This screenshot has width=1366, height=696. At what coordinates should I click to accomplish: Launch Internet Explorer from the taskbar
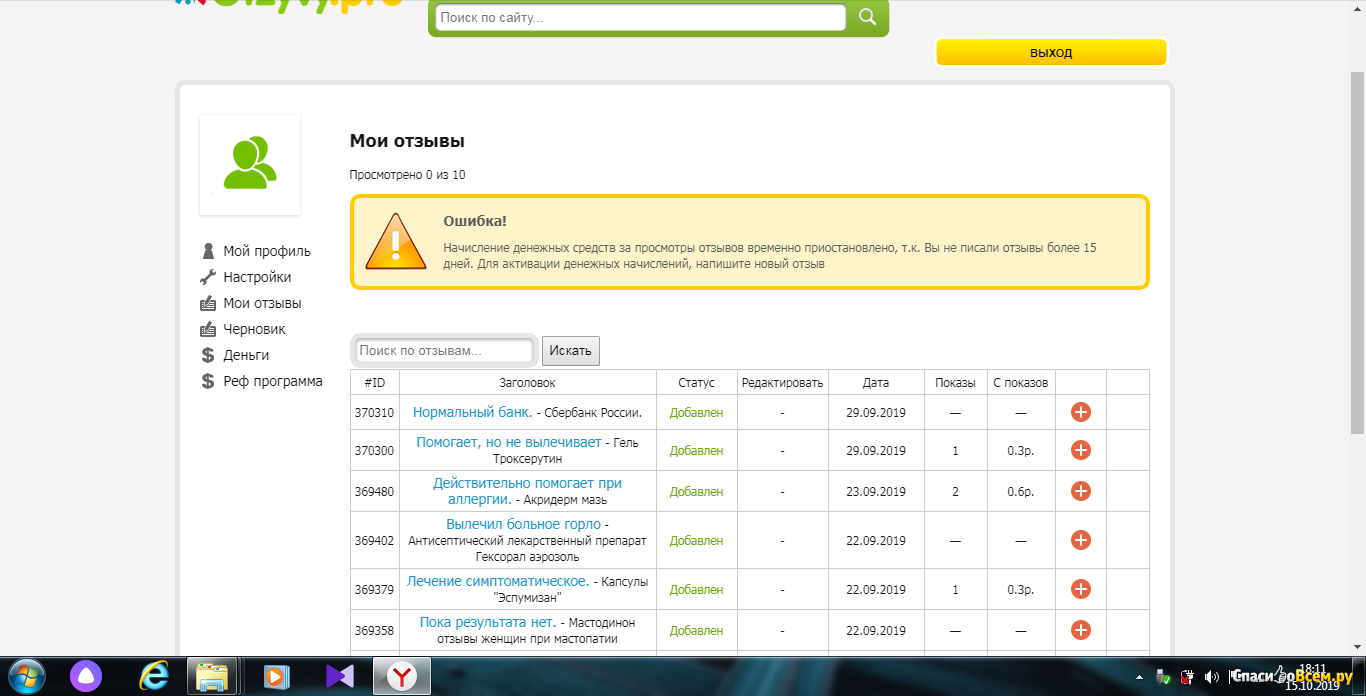click(153, 676)
